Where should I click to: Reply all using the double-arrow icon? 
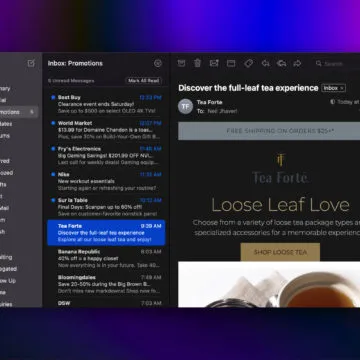[x=281, y=63]
